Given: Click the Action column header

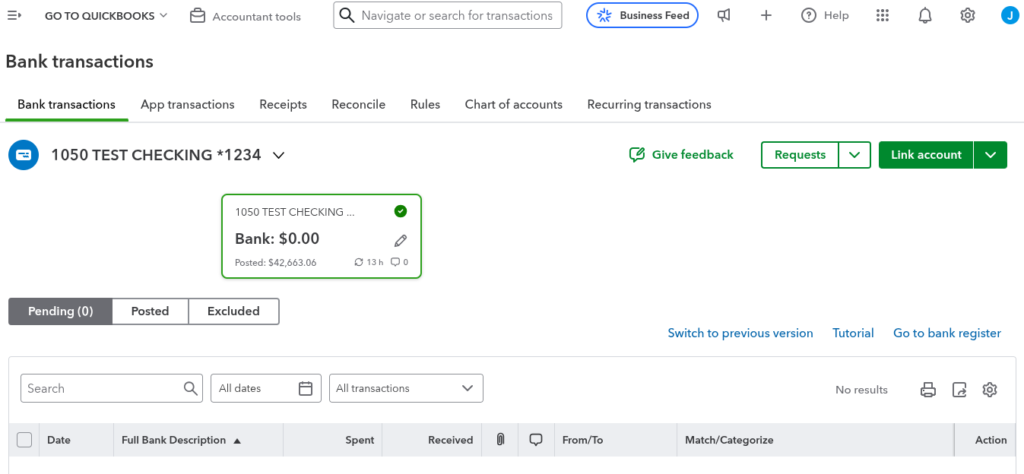Looking at the screenshot, I should click(x=991, y=440).
